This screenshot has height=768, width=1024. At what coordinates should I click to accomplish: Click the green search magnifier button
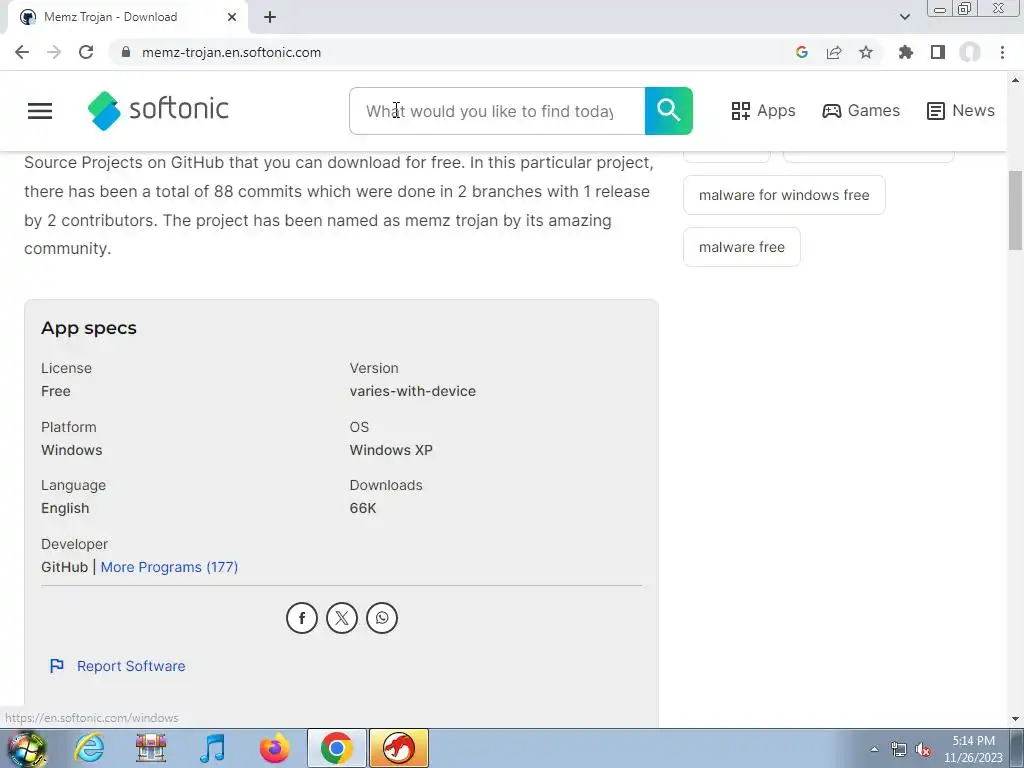click(x=669, y=111)
